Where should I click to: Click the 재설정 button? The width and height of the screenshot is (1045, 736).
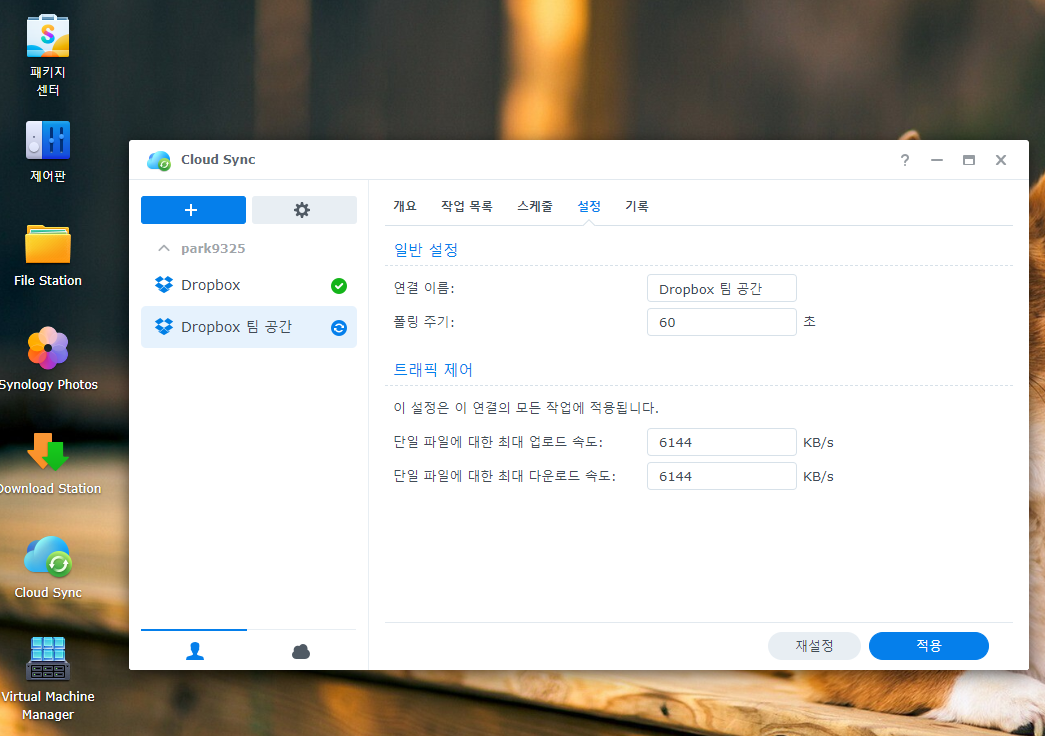[x=814, y=646]
